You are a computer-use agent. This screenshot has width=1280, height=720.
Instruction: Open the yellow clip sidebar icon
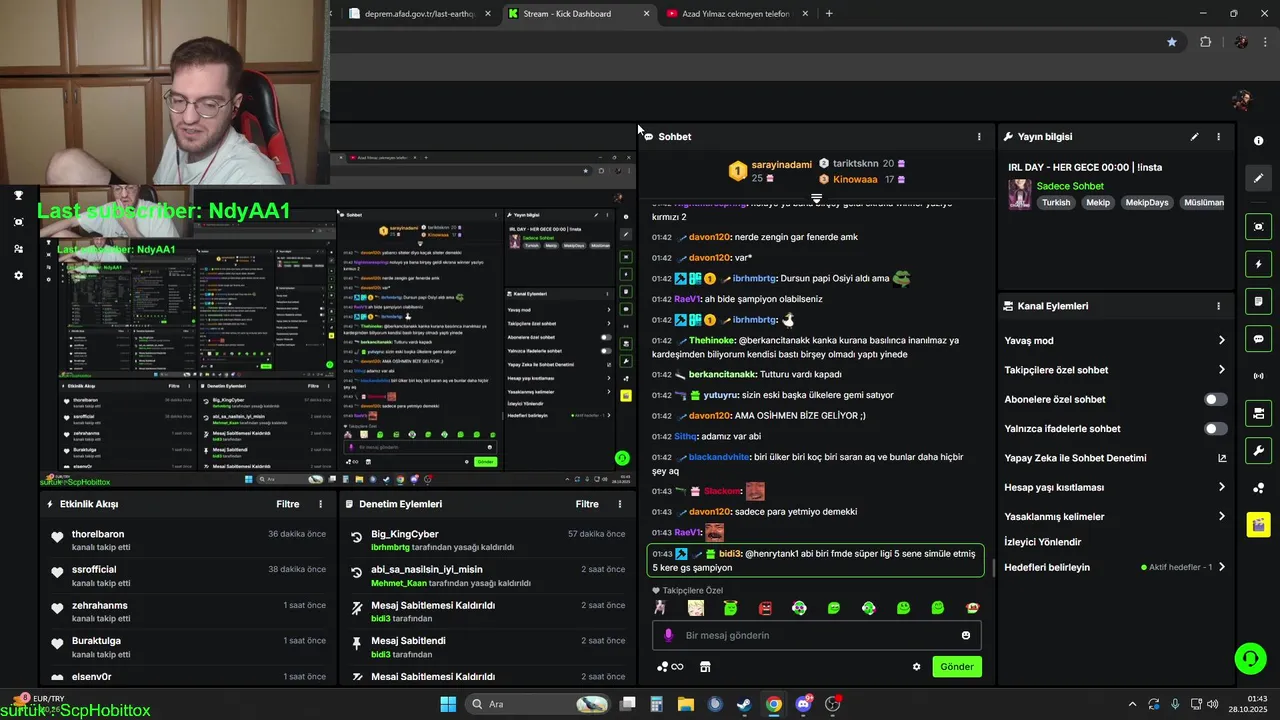pos(1258,524)
